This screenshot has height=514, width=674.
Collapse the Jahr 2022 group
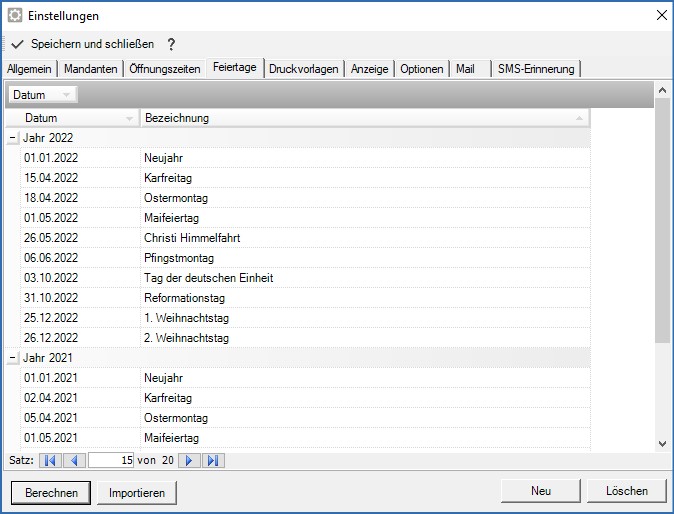pos(12,138)
